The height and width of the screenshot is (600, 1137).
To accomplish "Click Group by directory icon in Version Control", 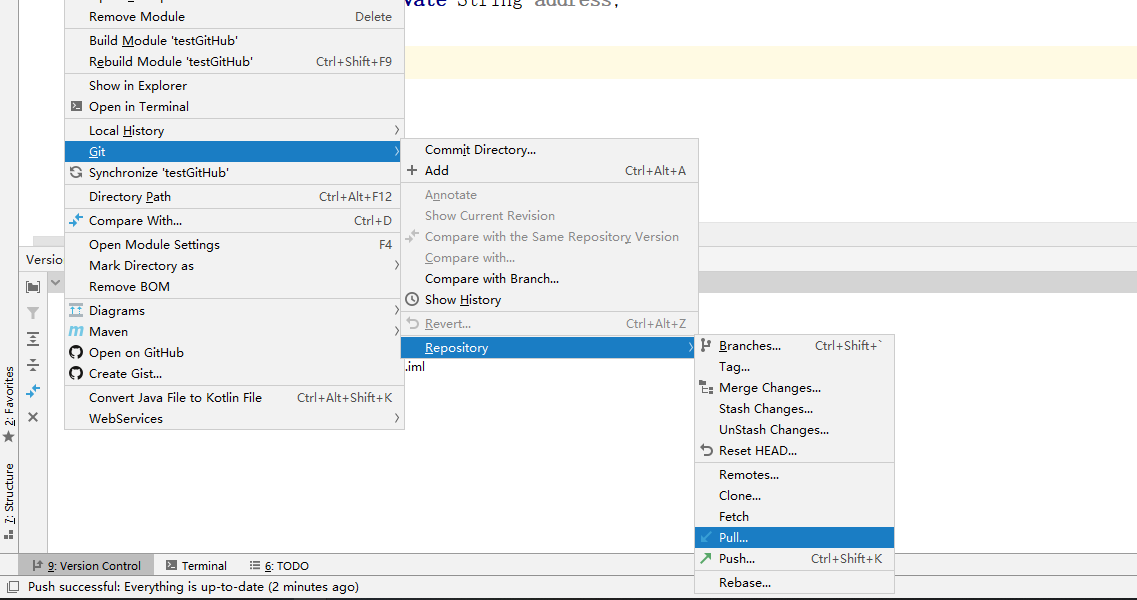I will (33, 287).
